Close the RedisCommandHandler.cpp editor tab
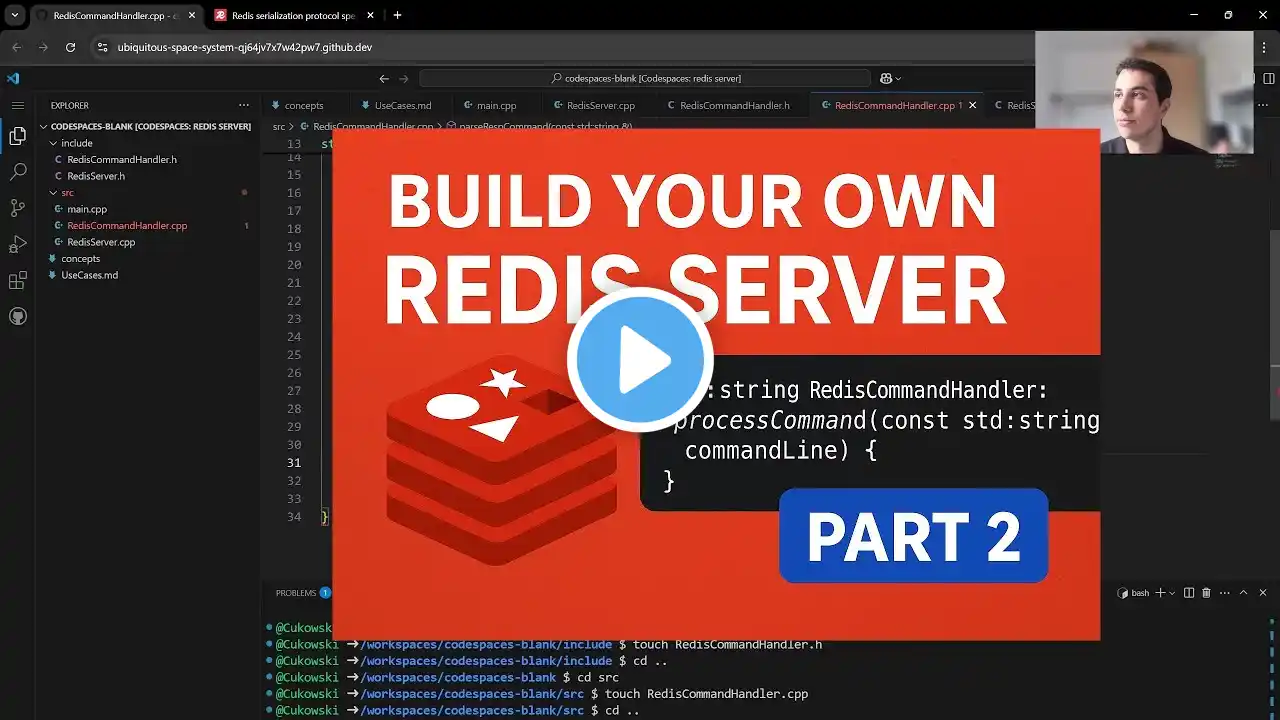Viewport: 1280px width, 720px height. click(x=972, y=105)
